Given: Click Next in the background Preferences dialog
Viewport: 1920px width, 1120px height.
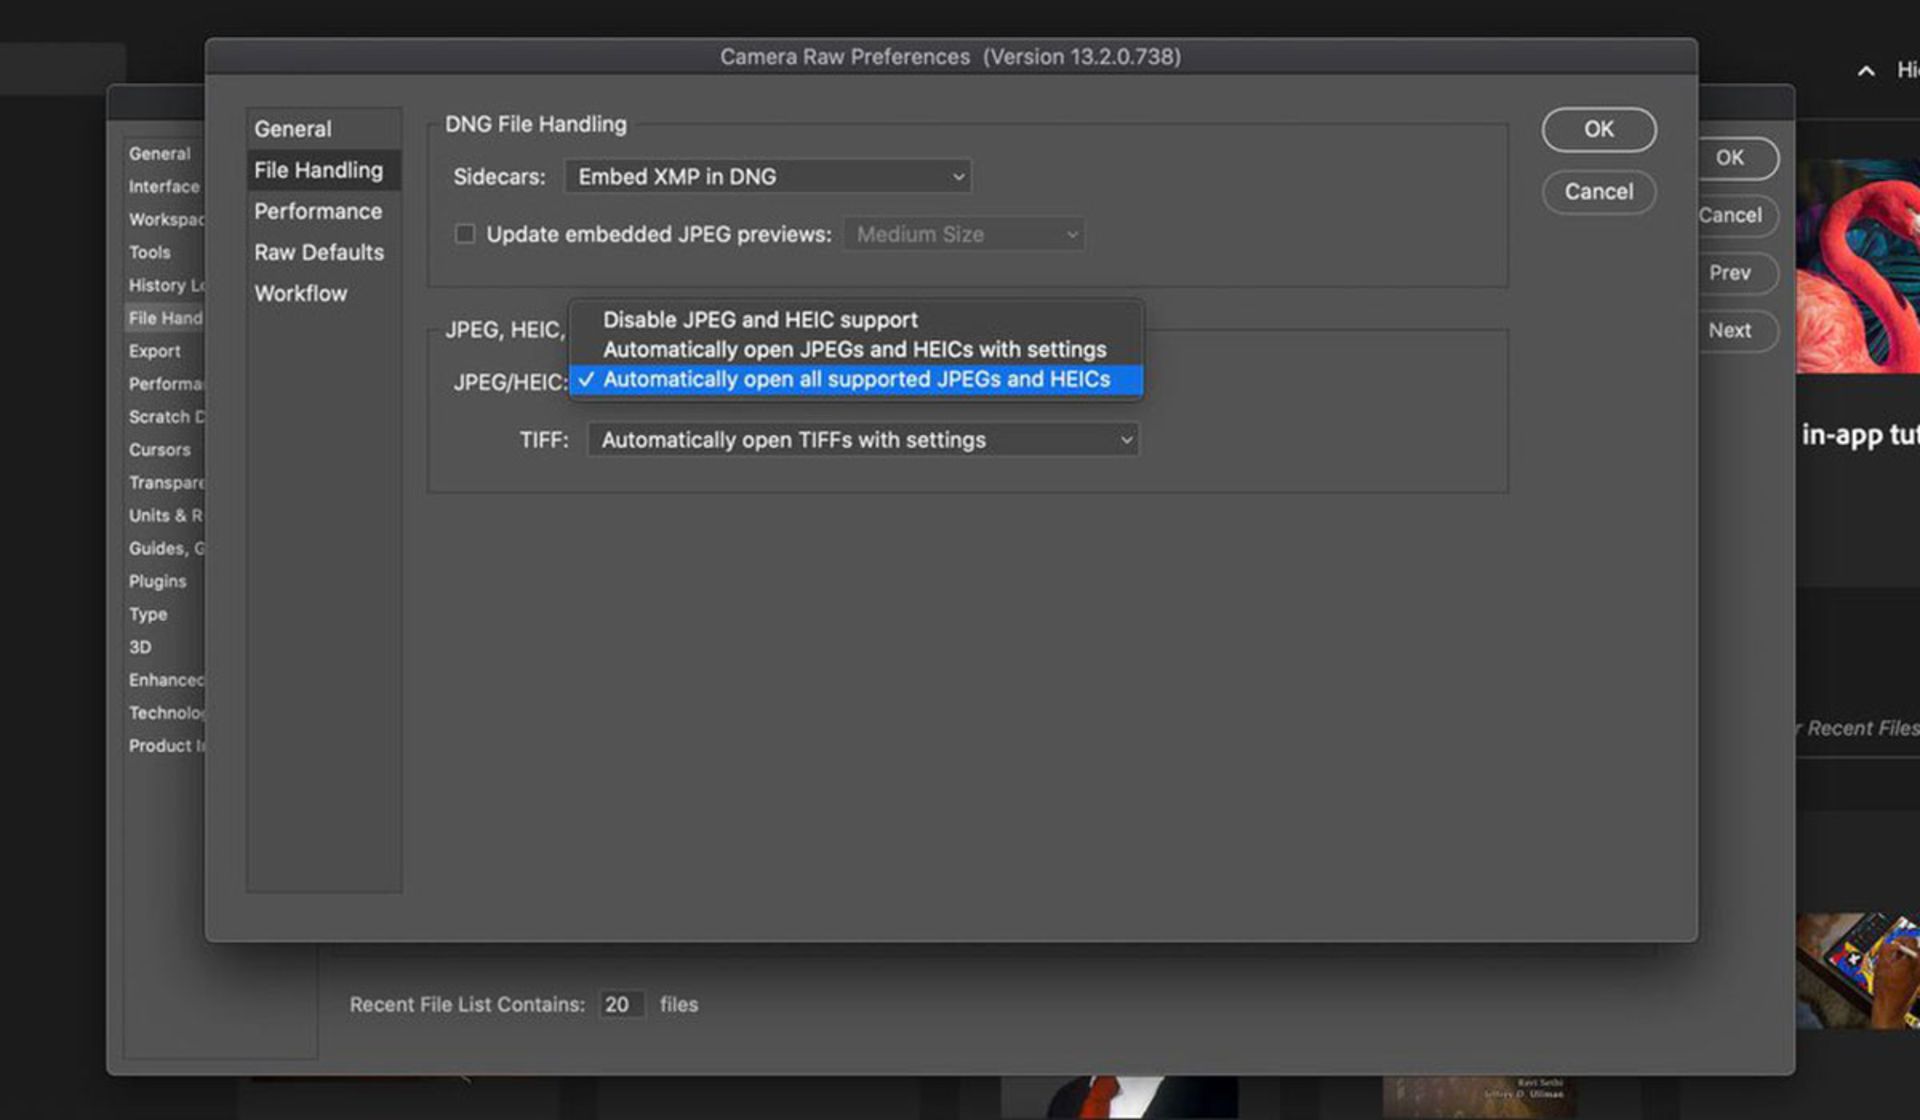Looking at the screenshot, I should coord(1730,331).
